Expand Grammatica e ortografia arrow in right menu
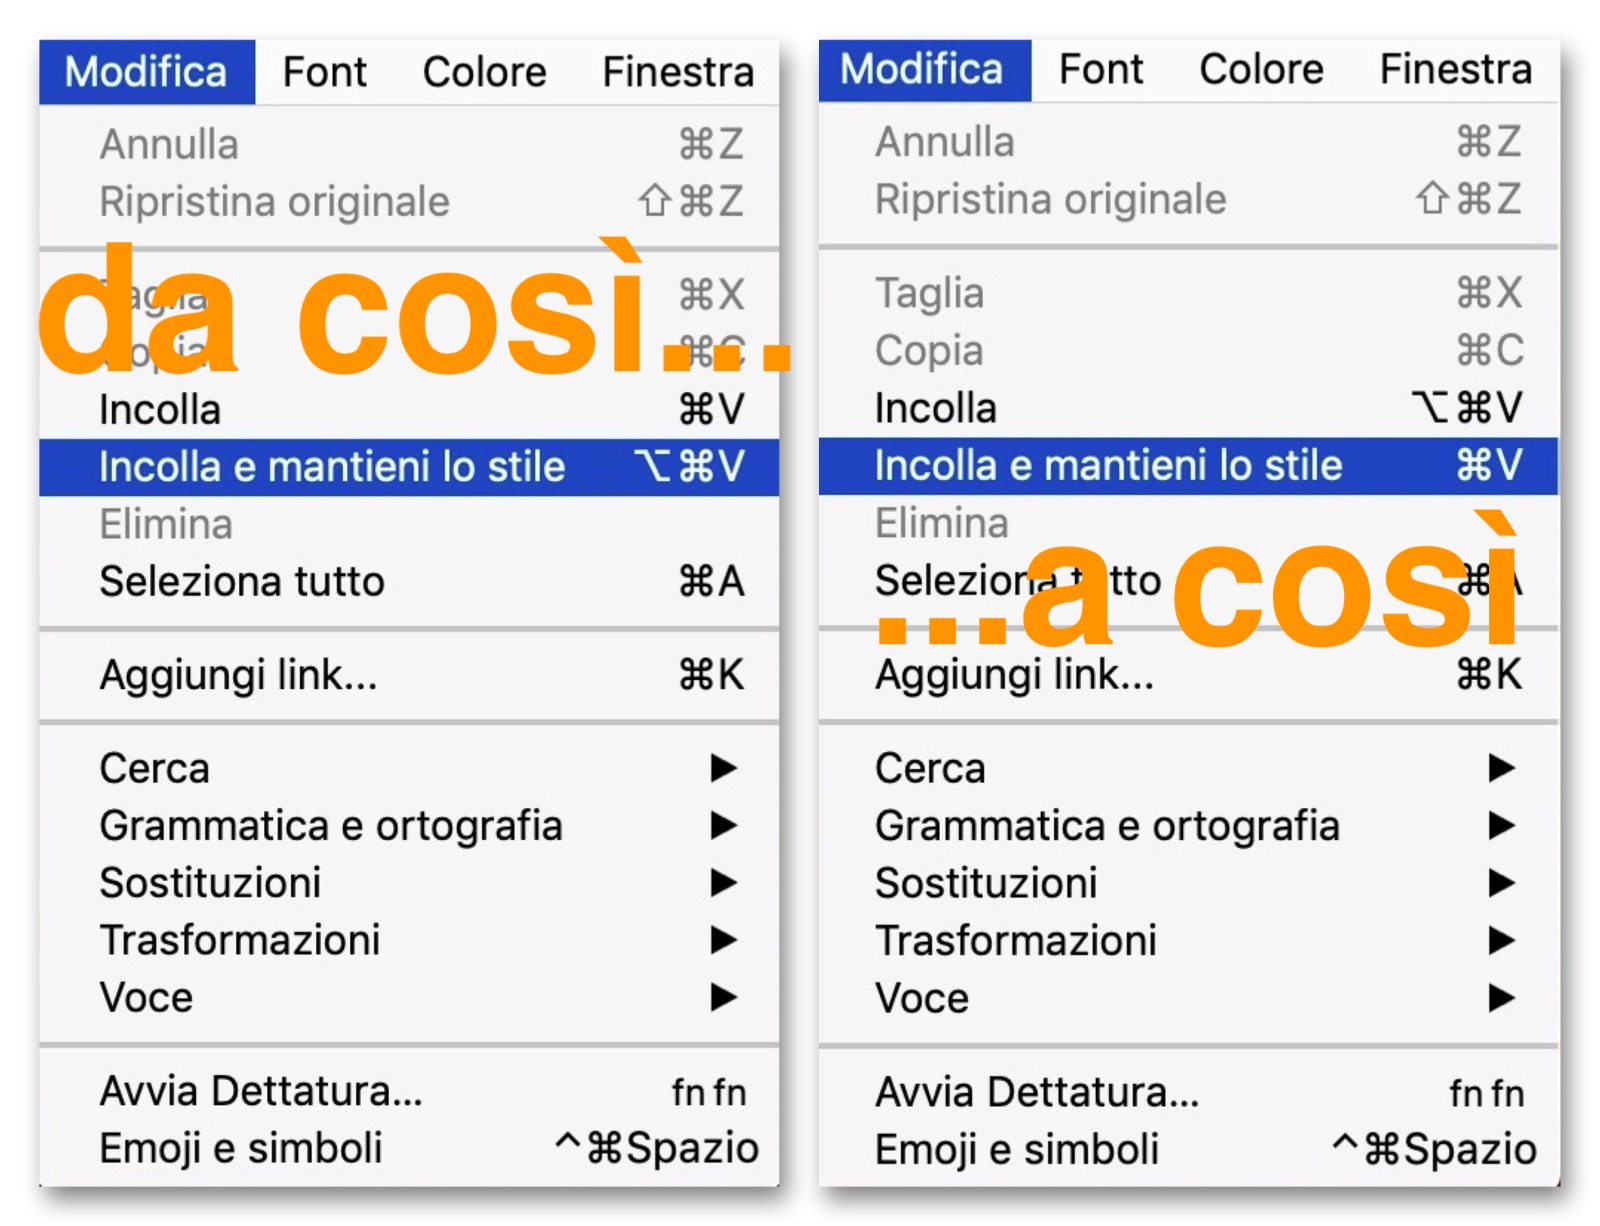Image resolution: width=1600 pixels, height=1226 pixels. pos(1500,826)
